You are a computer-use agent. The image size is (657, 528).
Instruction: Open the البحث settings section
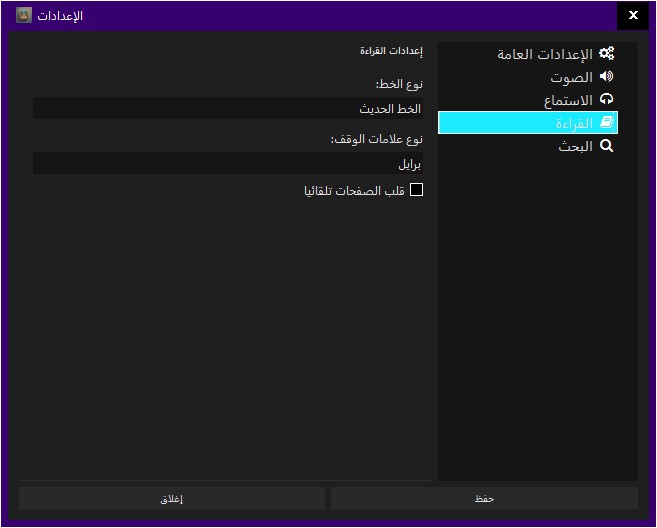(x=528, y=146)
